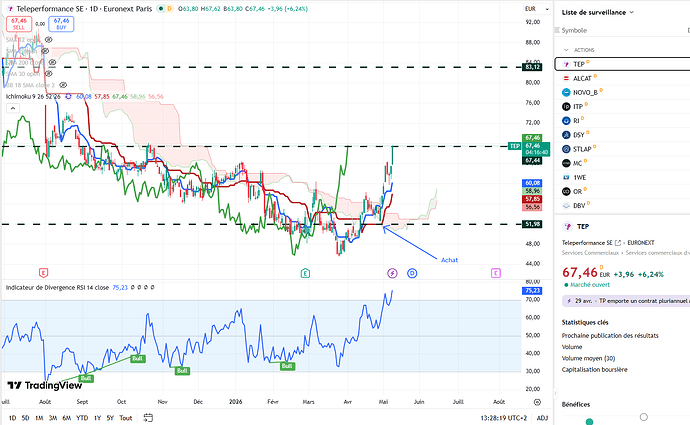The image size is (690, 425).
Task: Select the YTD time range
Action: [x=82, y=418]
